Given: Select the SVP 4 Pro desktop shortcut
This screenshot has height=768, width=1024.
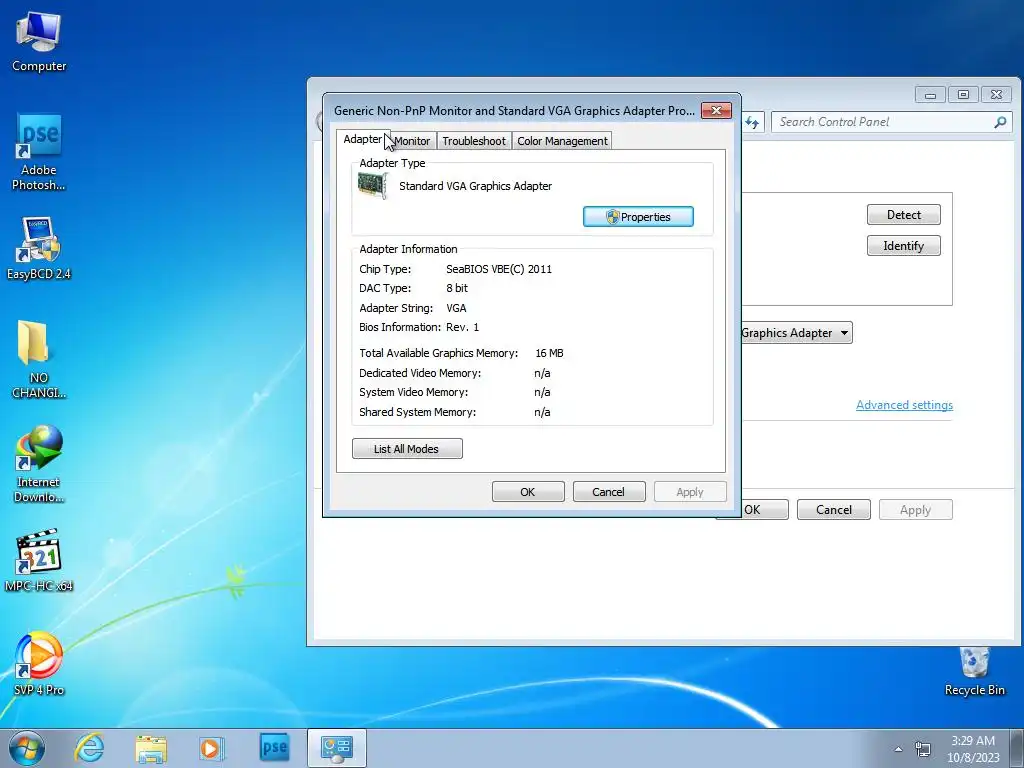Looking at the screenshot, I should coord(39,664).
